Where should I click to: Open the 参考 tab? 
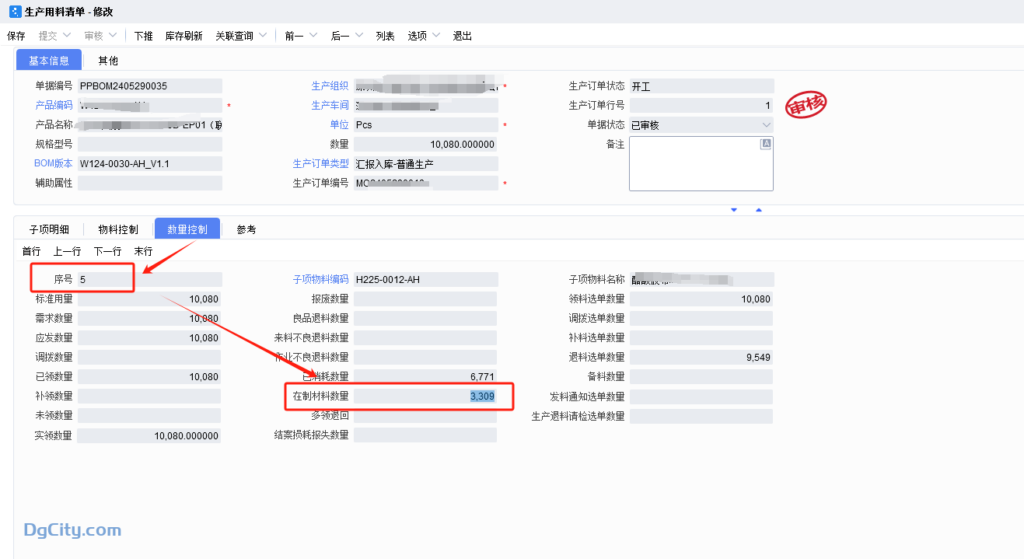[246, 229]
